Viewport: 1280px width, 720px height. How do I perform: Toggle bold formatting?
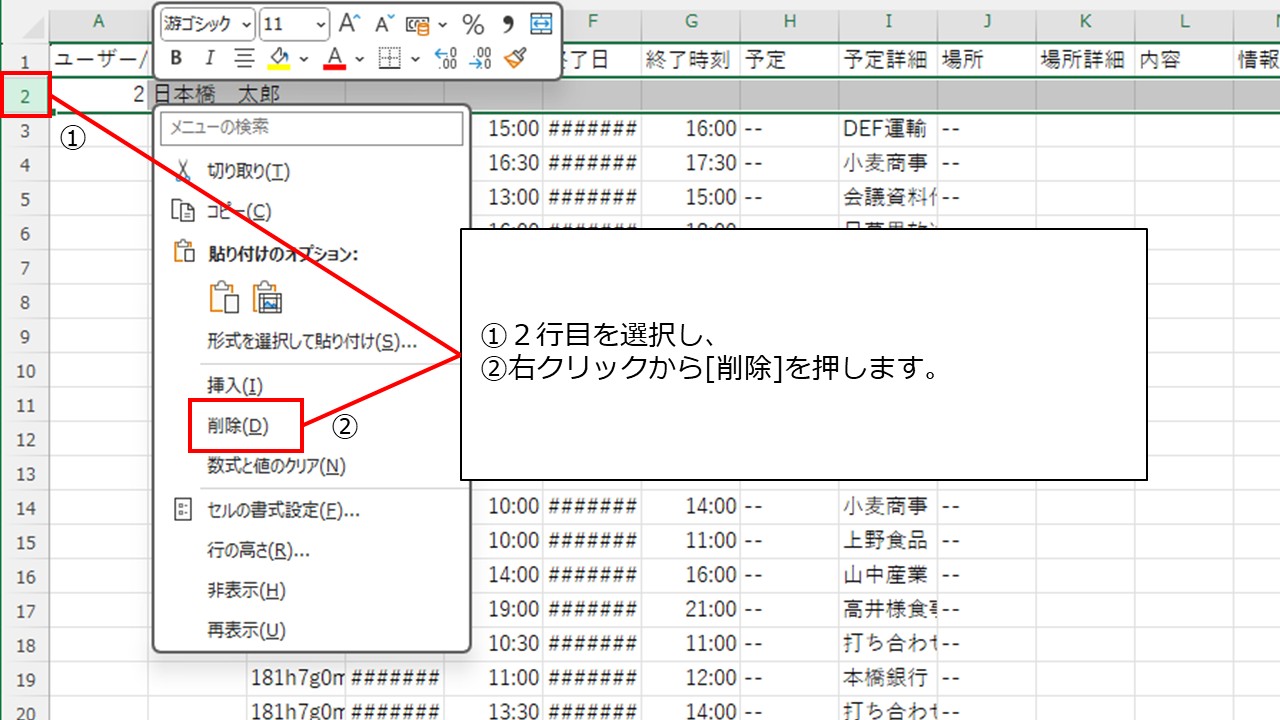click(177, 59)
